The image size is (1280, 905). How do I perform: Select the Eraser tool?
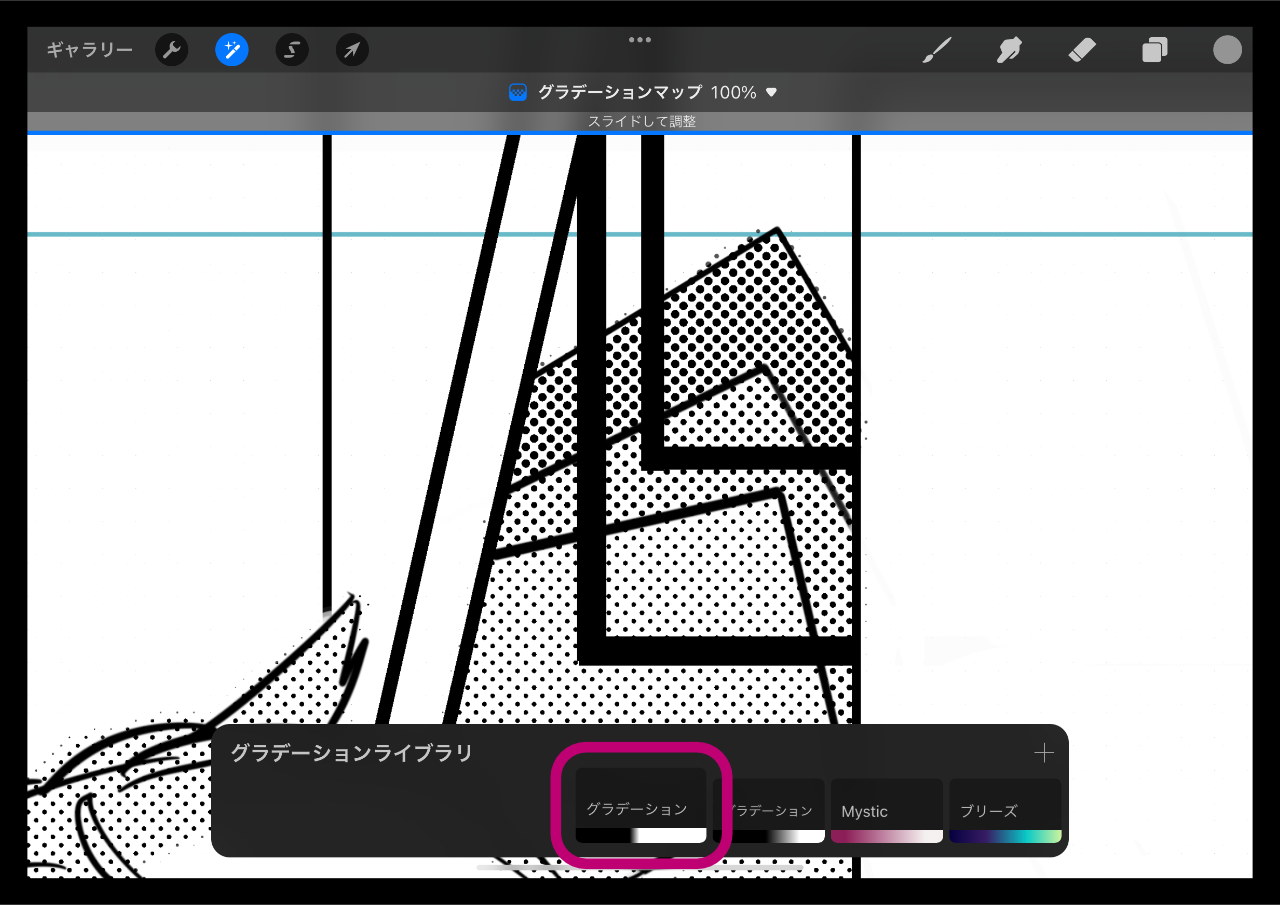[1082, 50]
